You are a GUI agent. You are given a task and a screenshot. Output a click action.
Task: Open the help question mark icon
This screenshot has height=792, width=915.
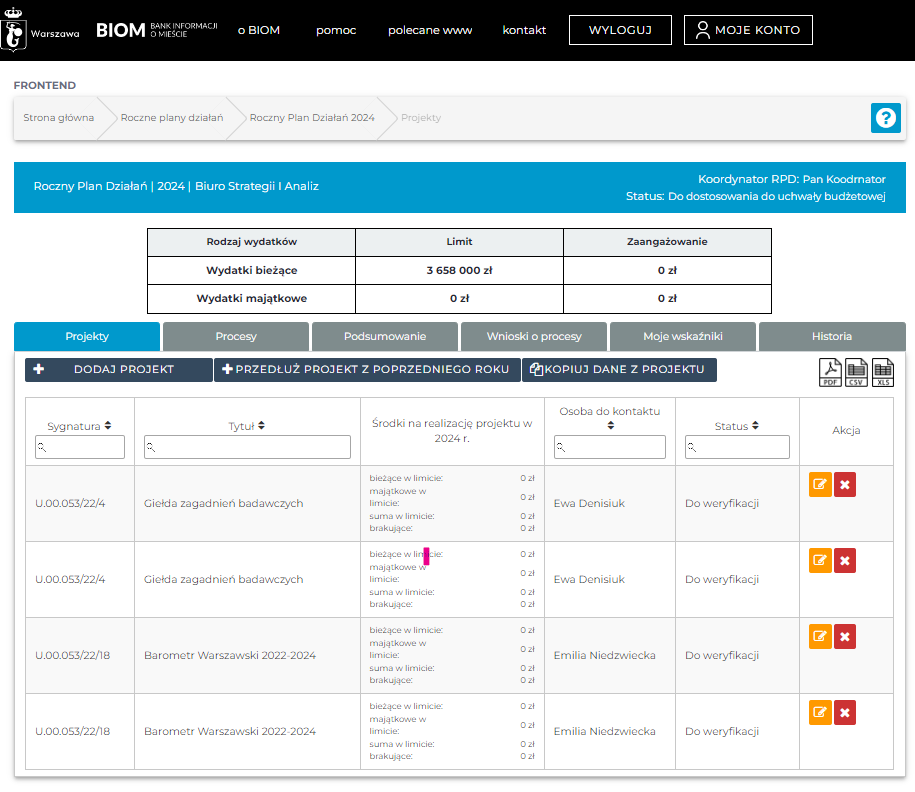point(885,118)
